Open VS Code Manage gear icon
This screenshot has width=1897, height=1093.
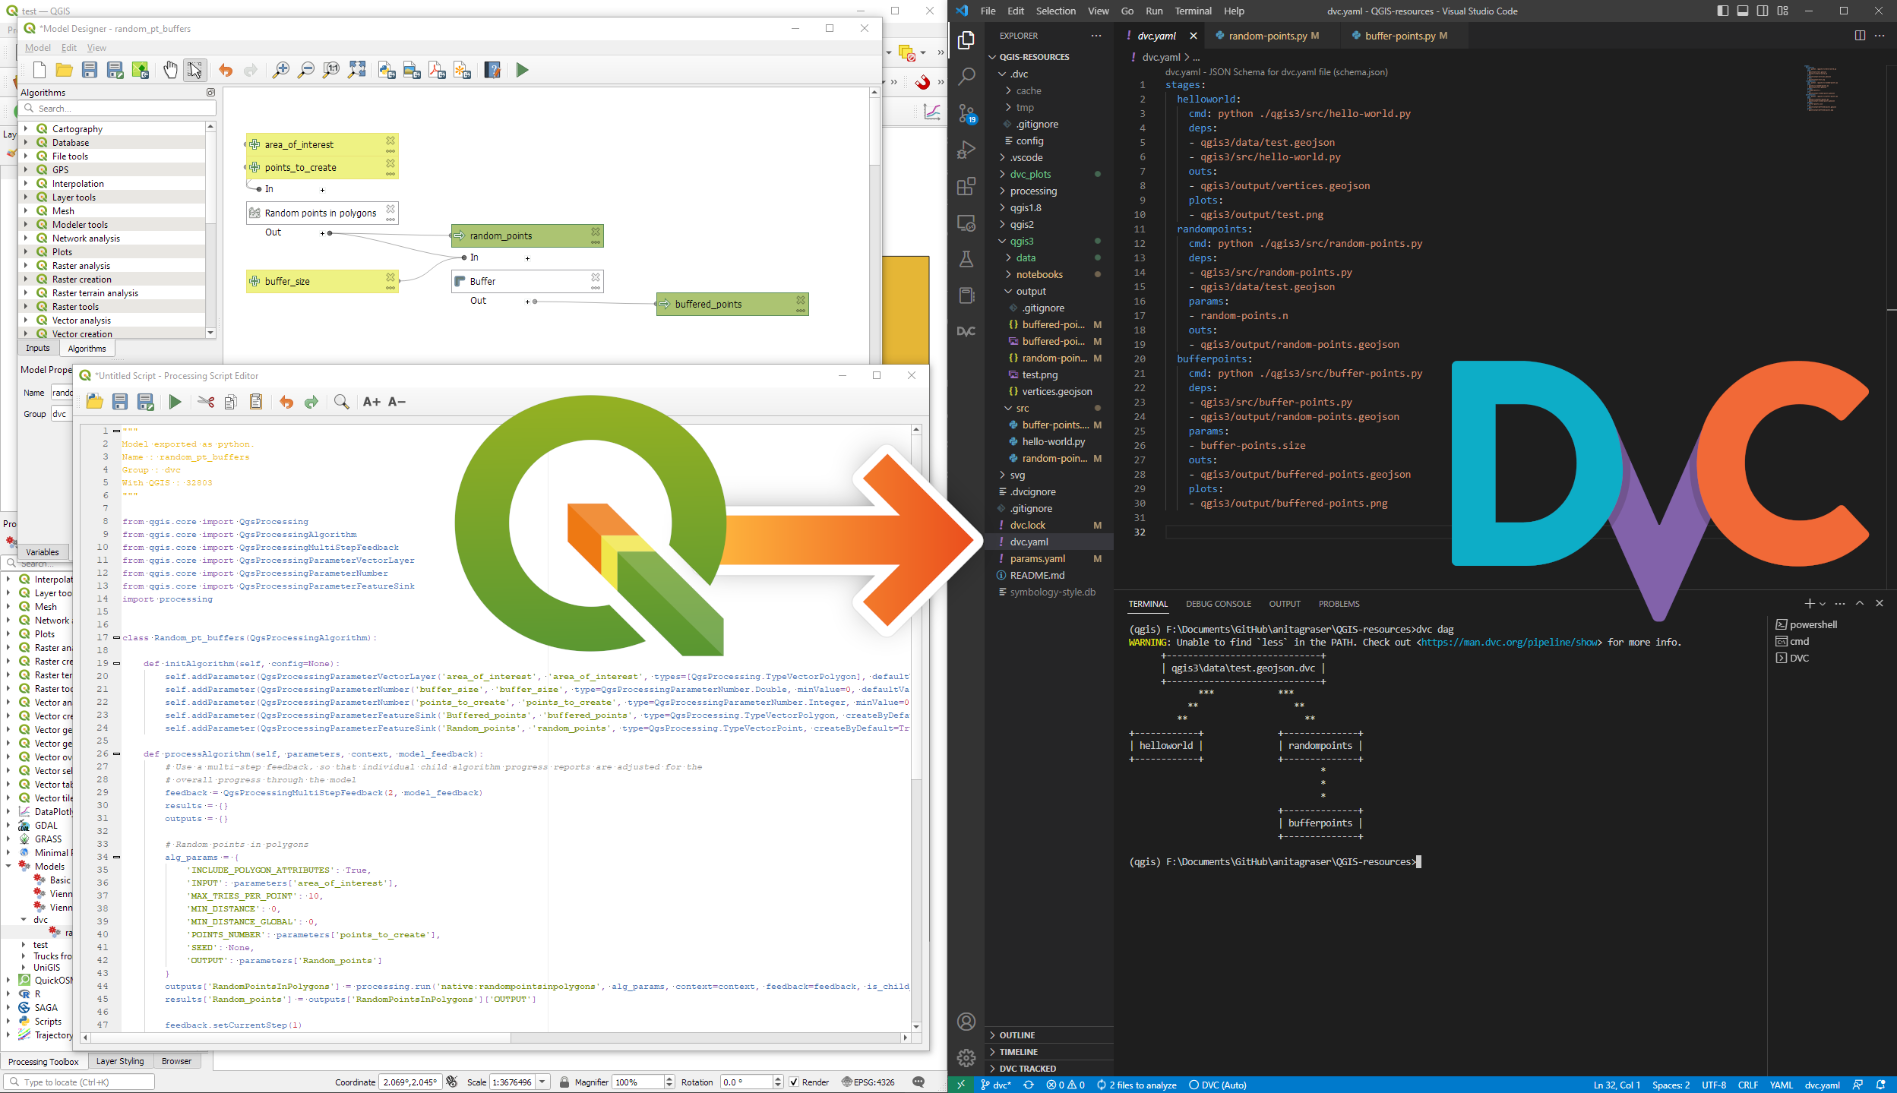tap(966, 1058)
